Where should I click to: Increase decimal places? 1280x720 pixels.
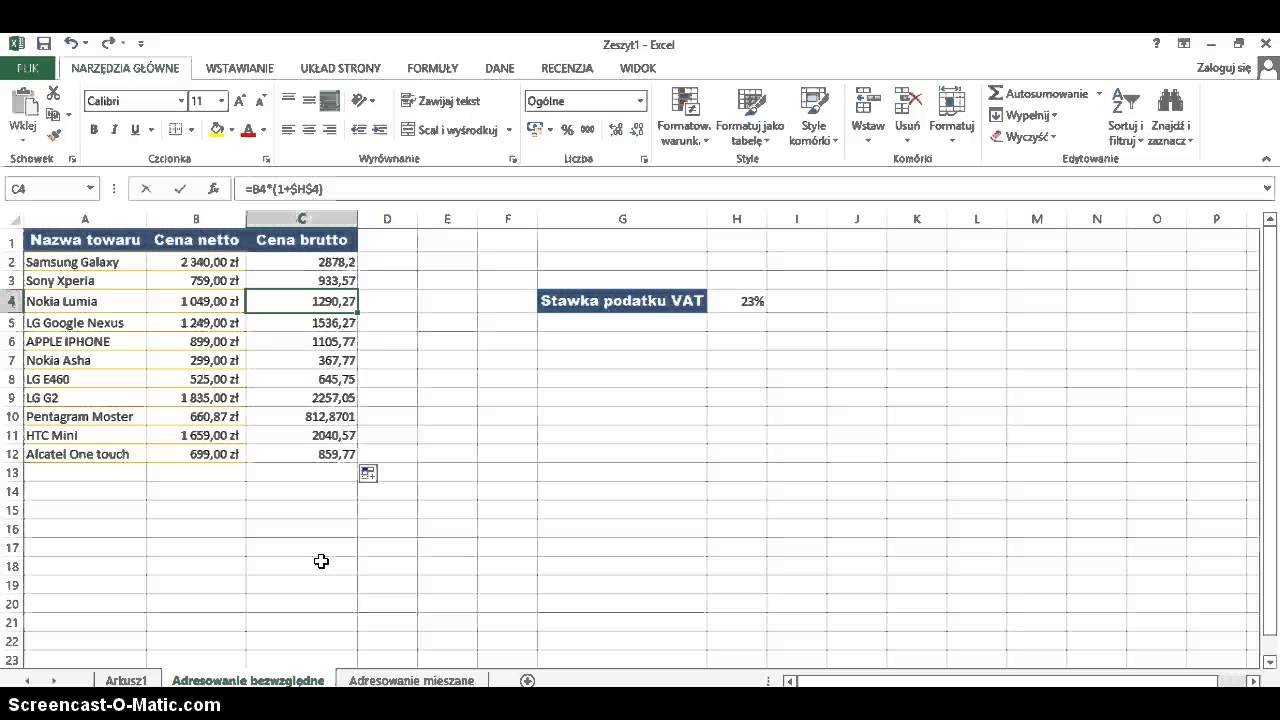click(x=616, y=130)
